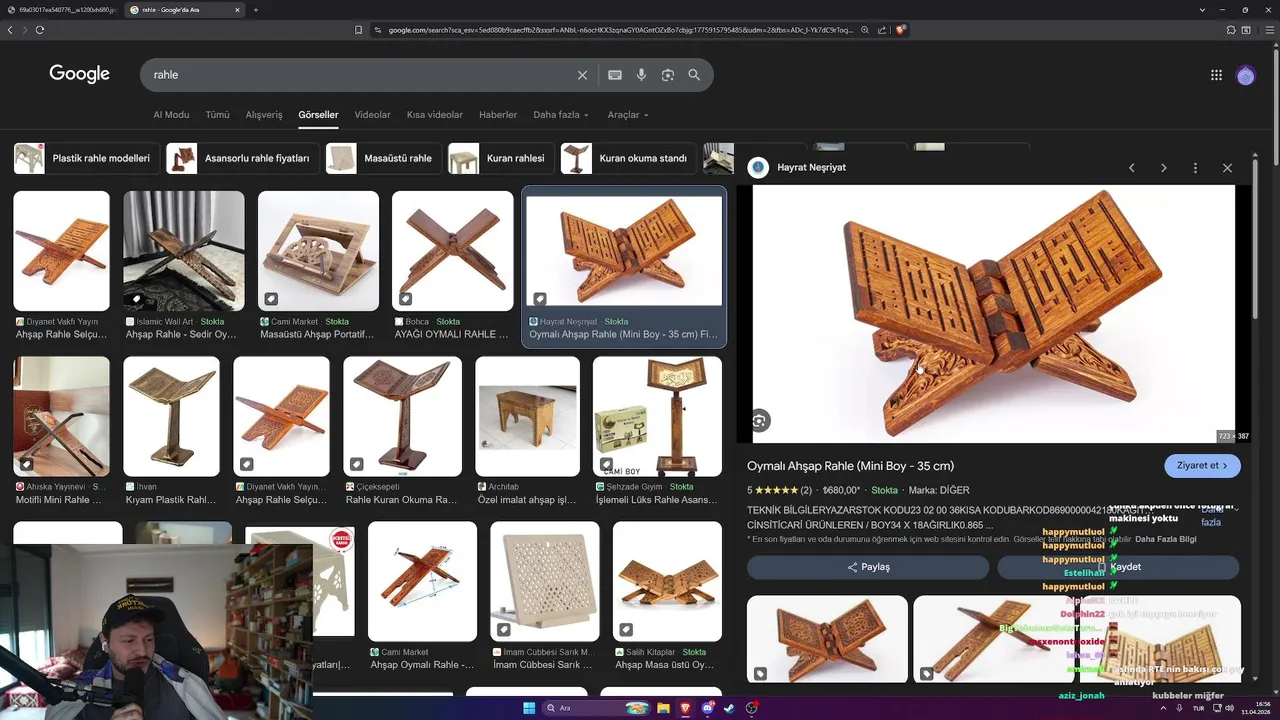Switch to the Tümü tab
The width and height of the screenshot is (1280, 720).
click(x=217, y=115)
